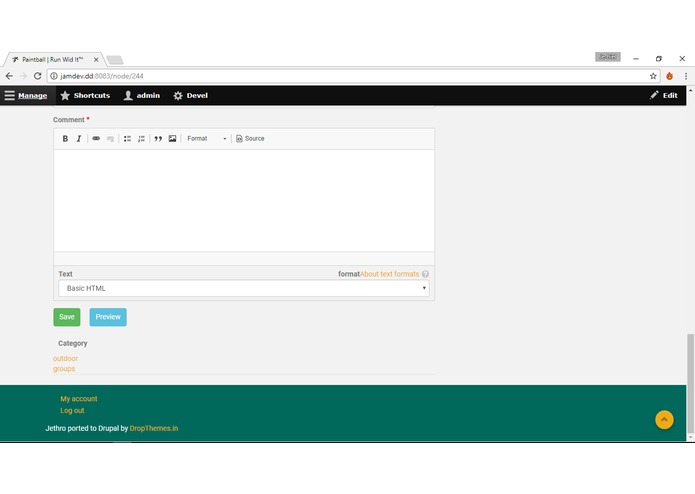Open the Shortcuts menu
Image resolution: width=695 pixels, height=494 pixels.
point(85,95)
